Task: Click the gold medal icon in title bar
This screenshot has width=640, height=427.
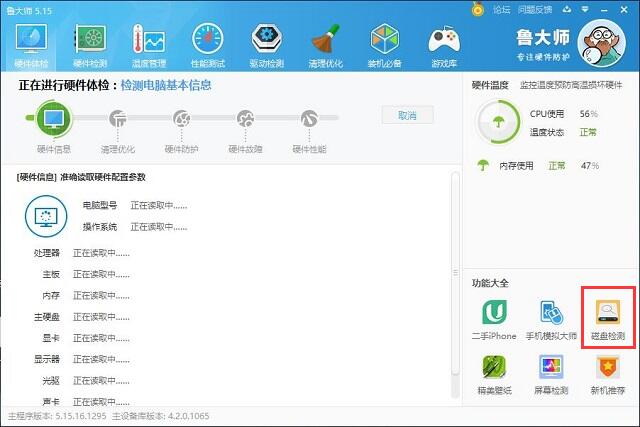Action: tap(477, 9)
